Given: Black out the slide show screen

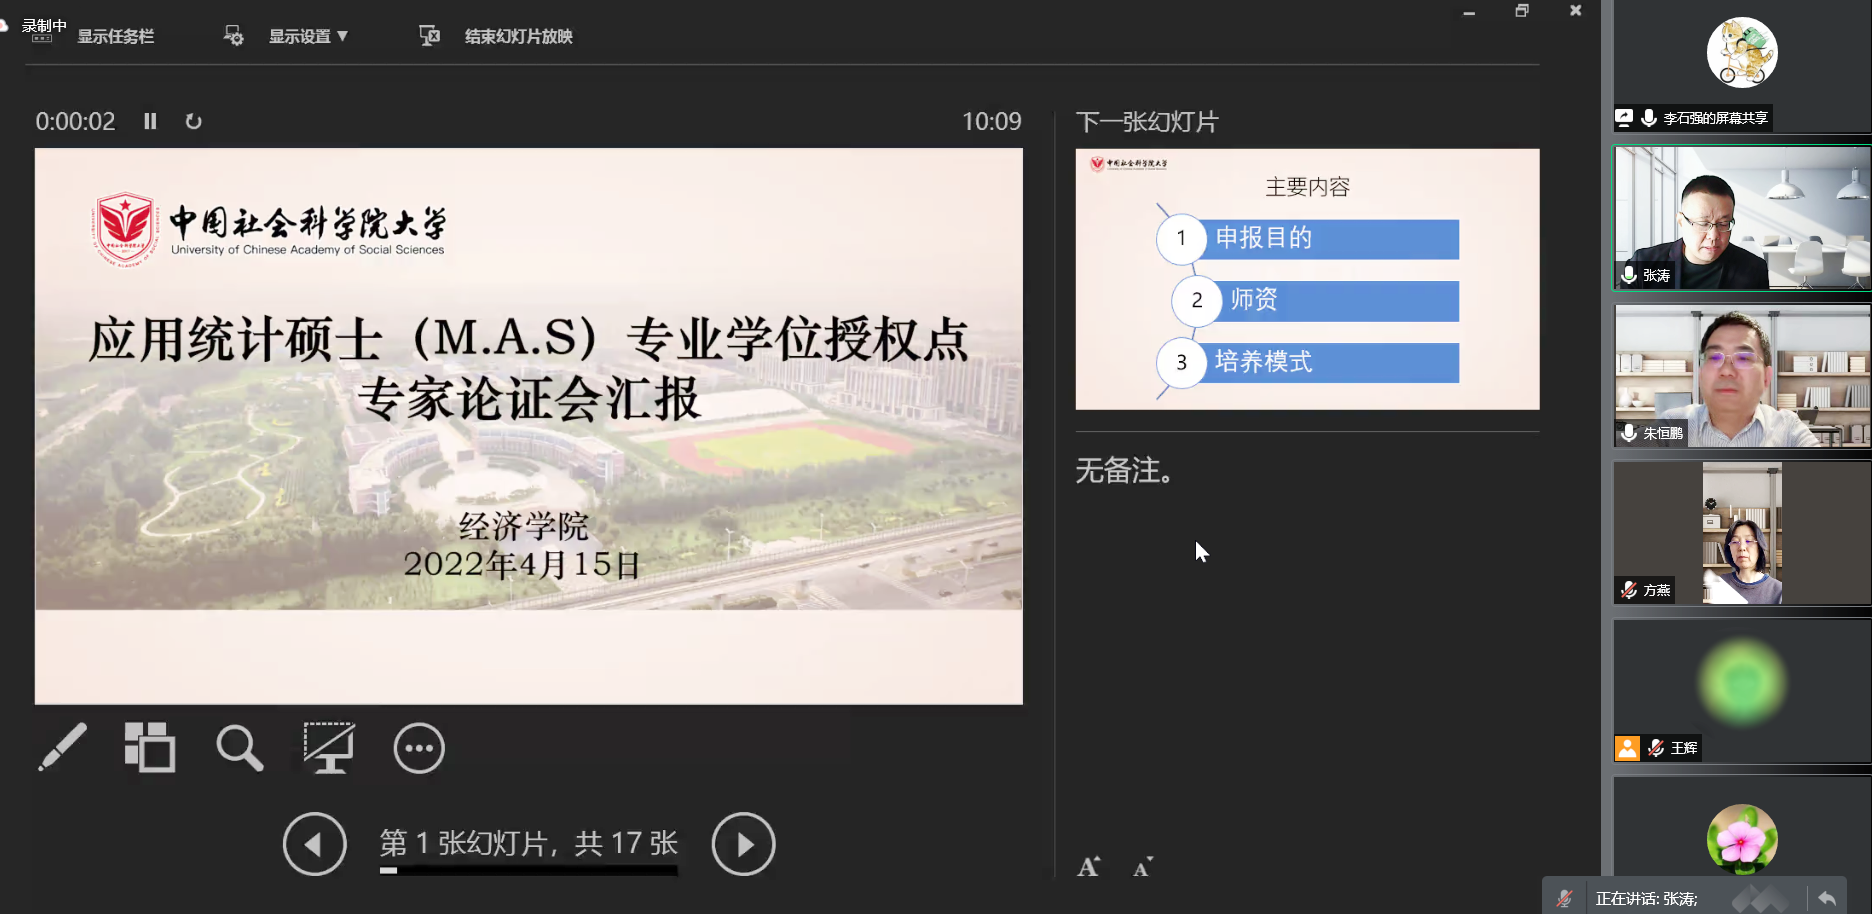Looking at the screenshot, I should [x=329, y=747].
